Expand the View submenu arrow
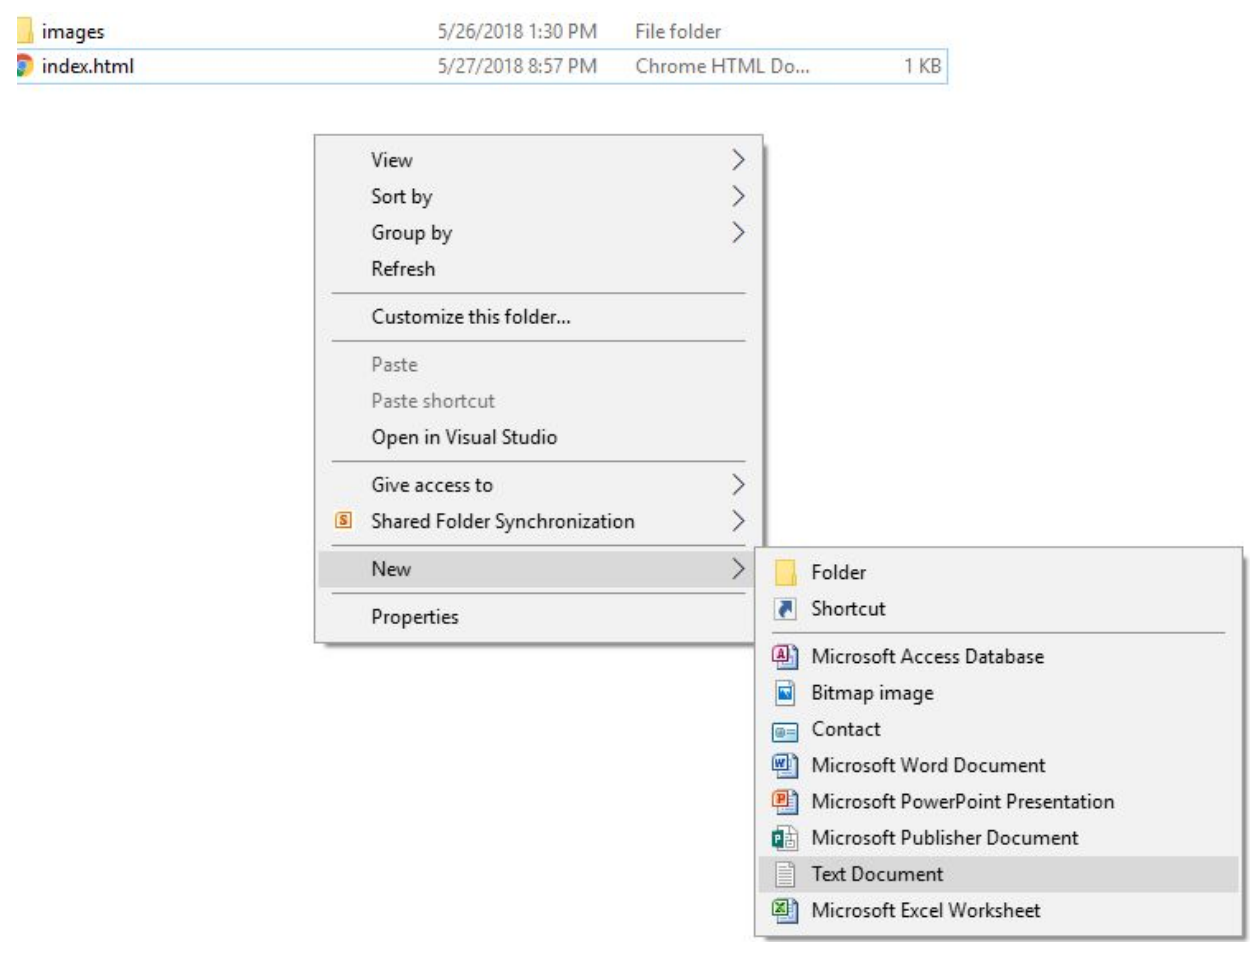Image resolution: width=1259 pixels, height=958 pixels. 738,160
